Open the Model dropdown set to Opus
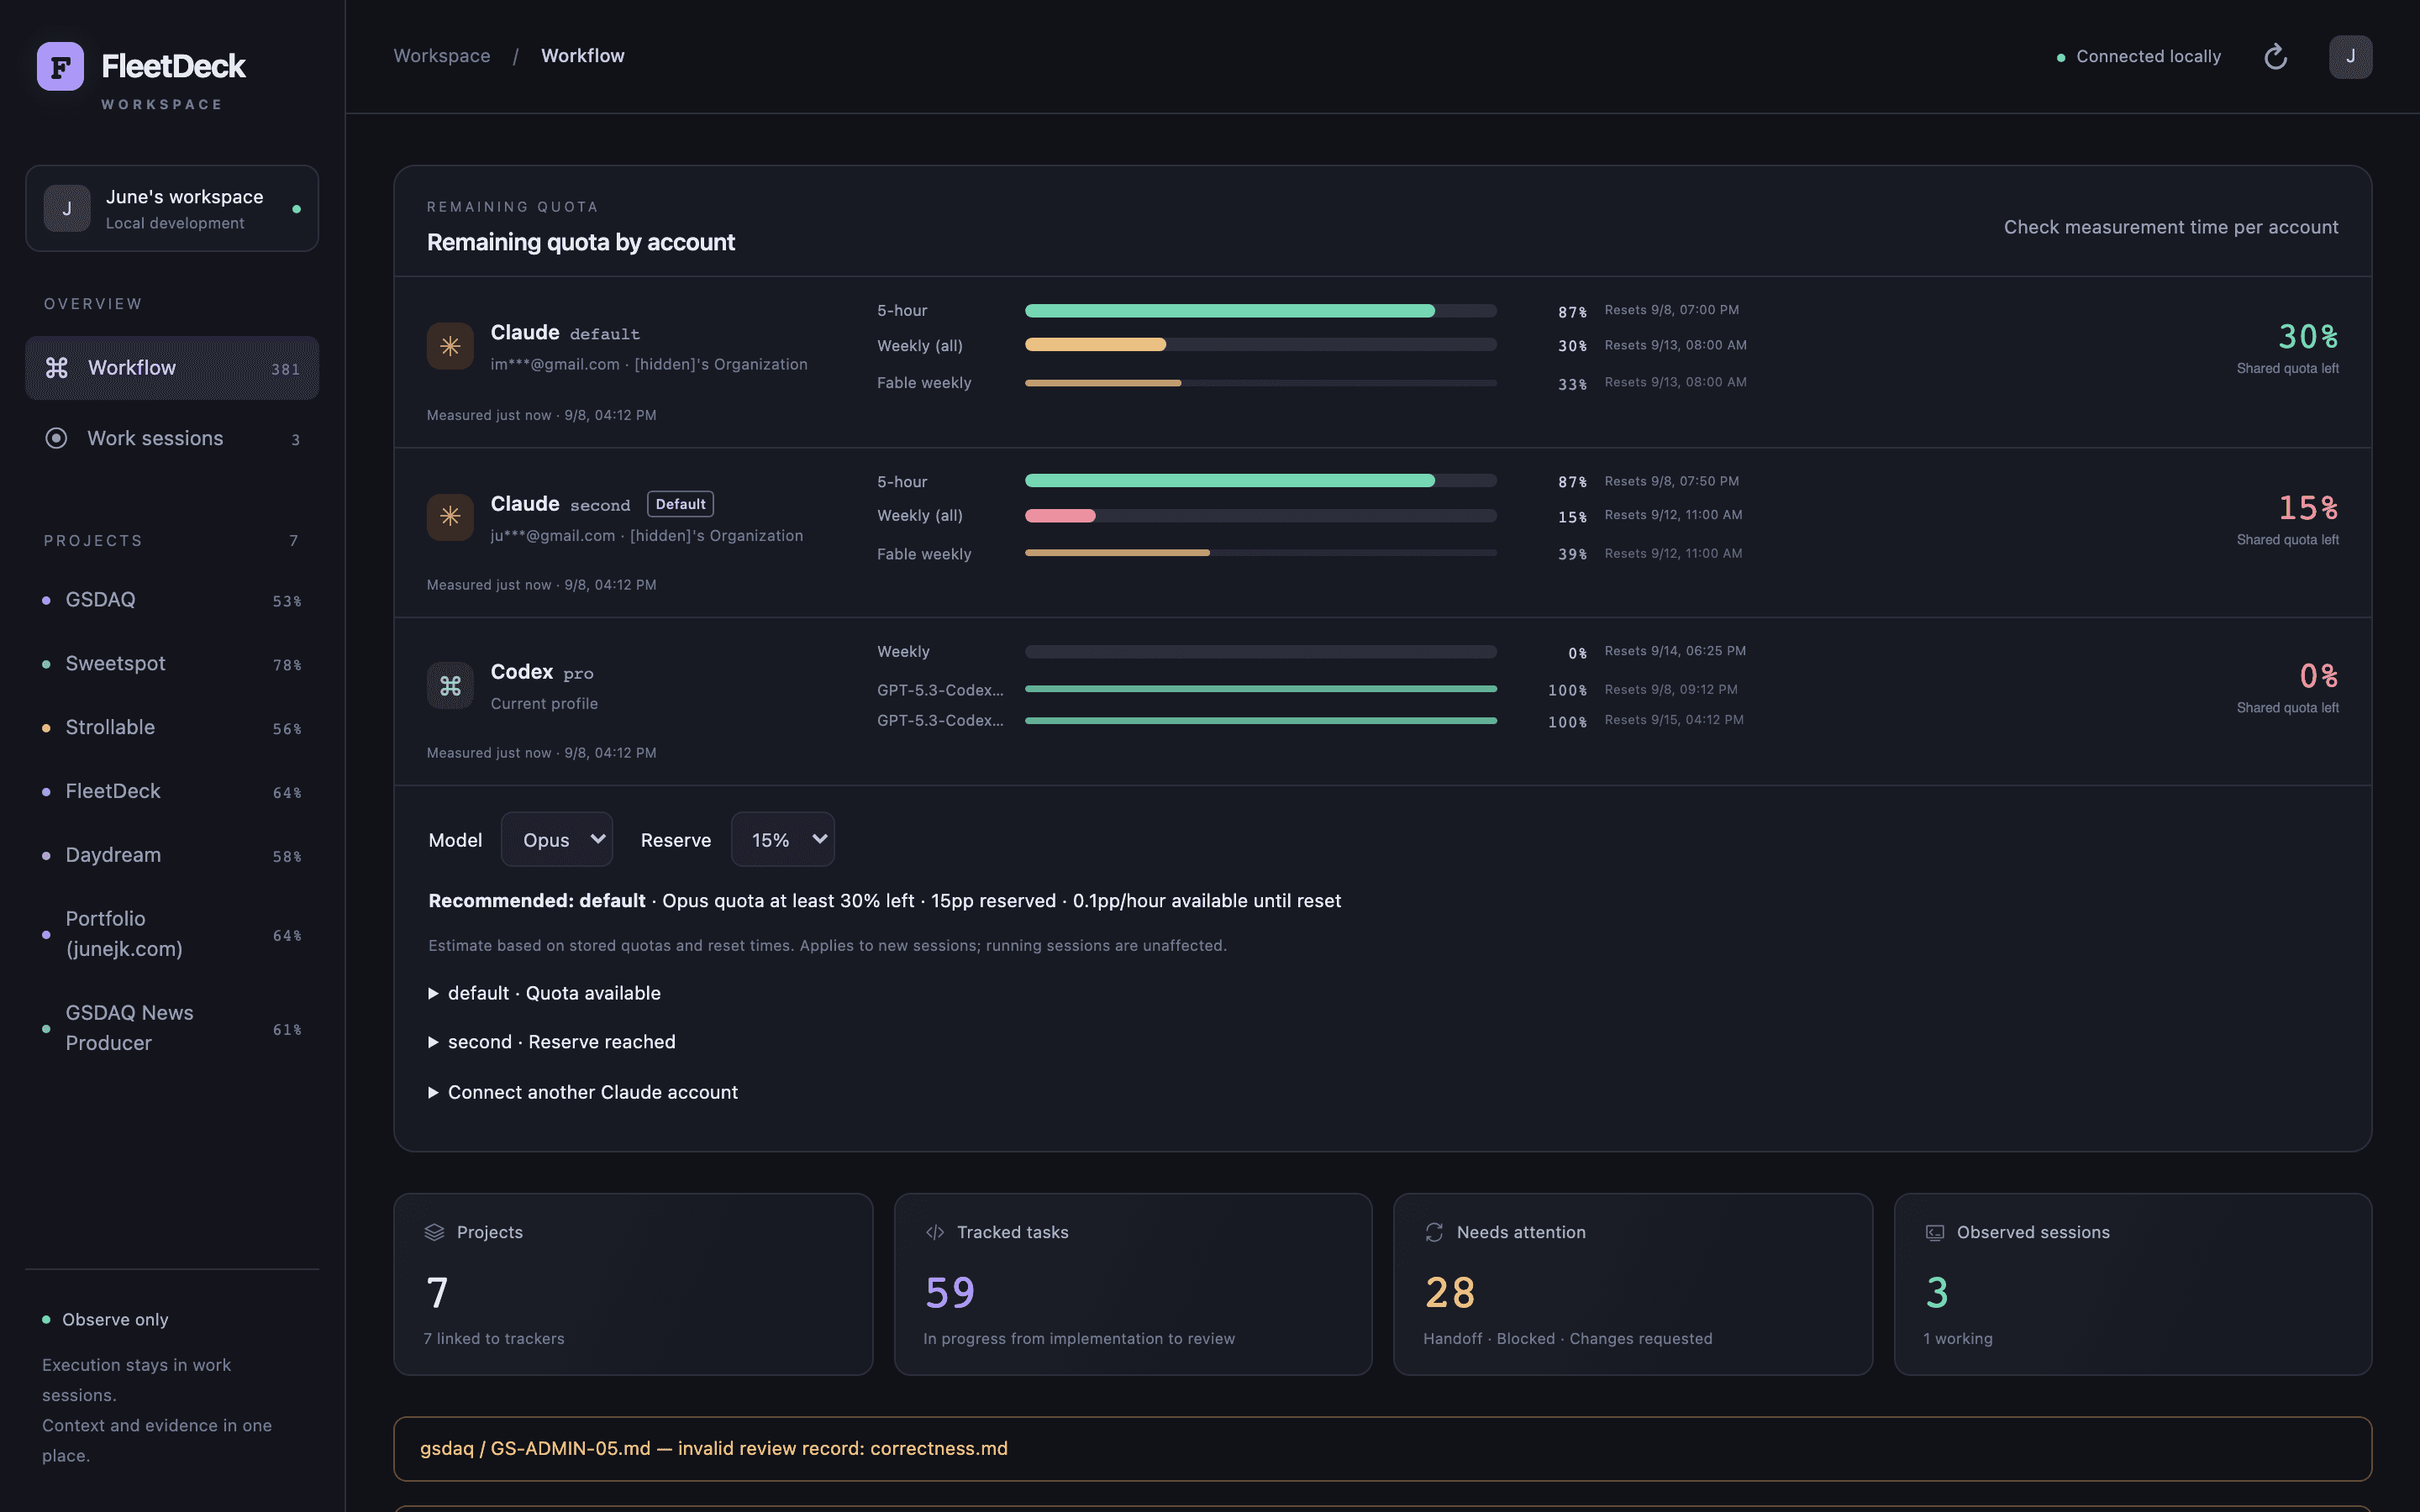Image resolution: width=2420 pixels, height=1512 pixels. tap(557, 839)
